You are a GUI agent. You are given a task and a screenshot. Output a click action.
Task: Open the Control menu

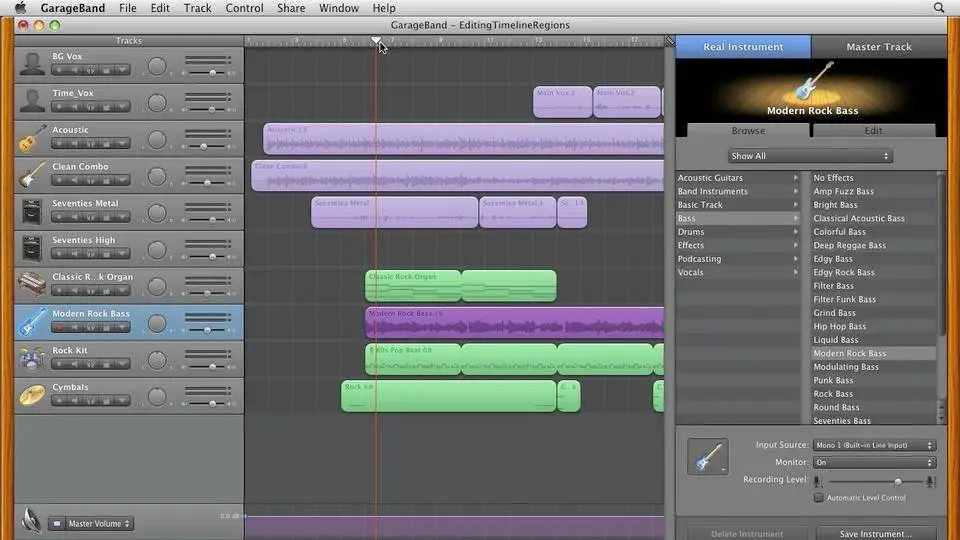tap(244, 8)
